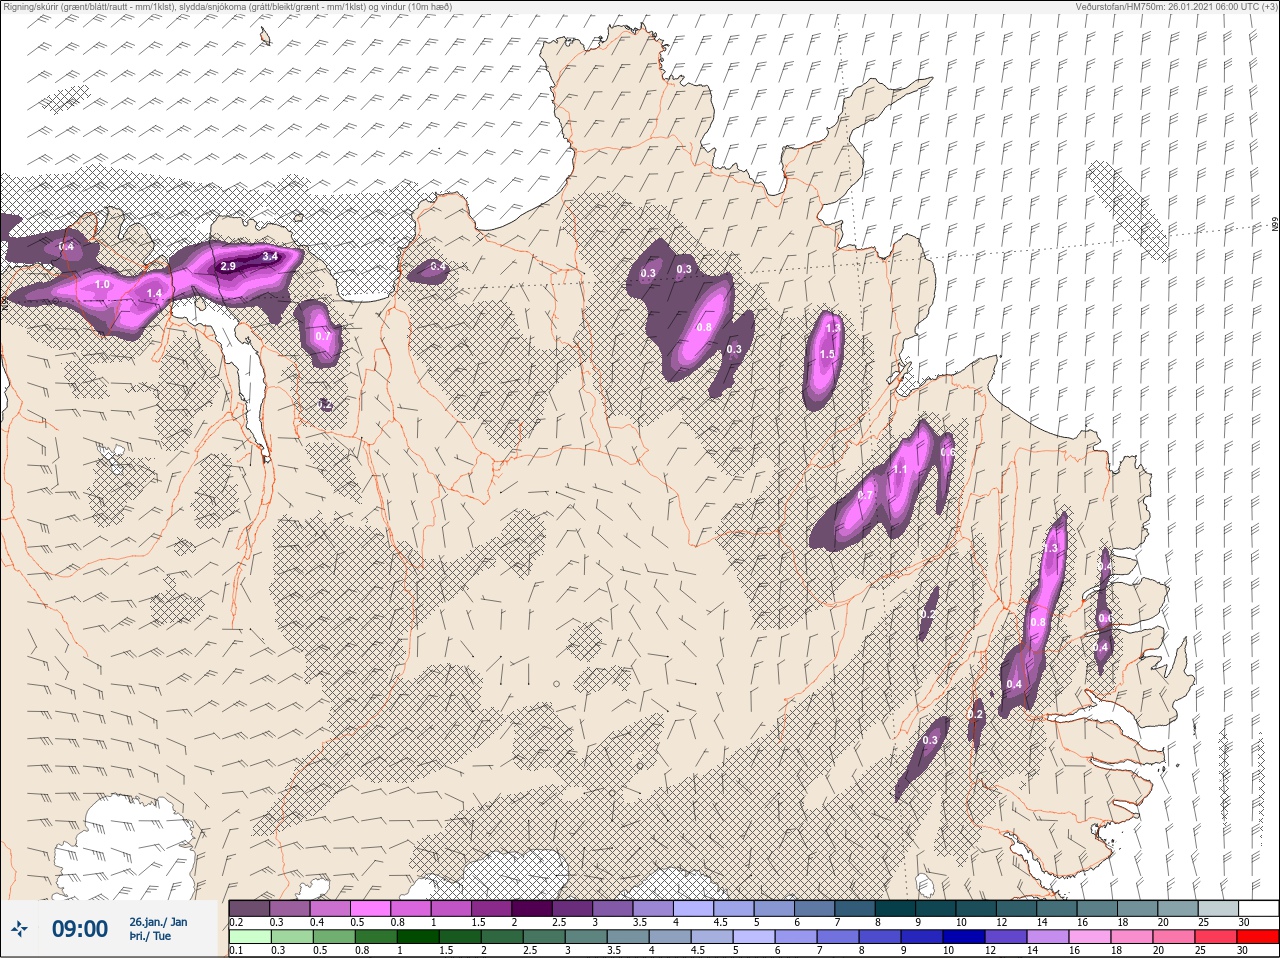Select upper legend pink swatch between 0.5 and 0.8

coord(371,908)
